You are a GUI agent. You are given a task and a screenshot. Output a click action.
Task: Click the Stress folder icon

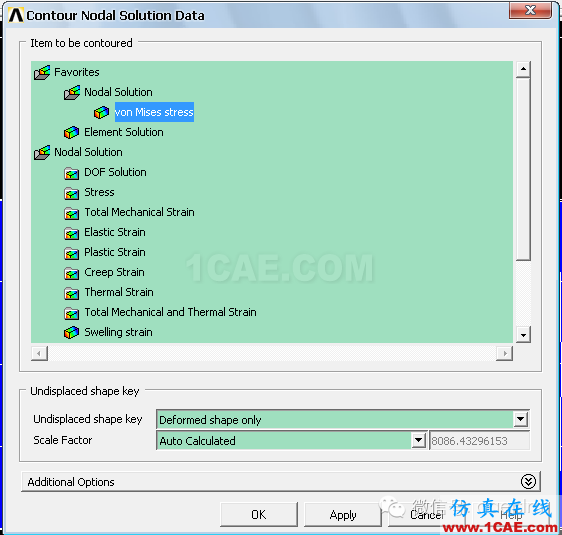pos(72,193)
